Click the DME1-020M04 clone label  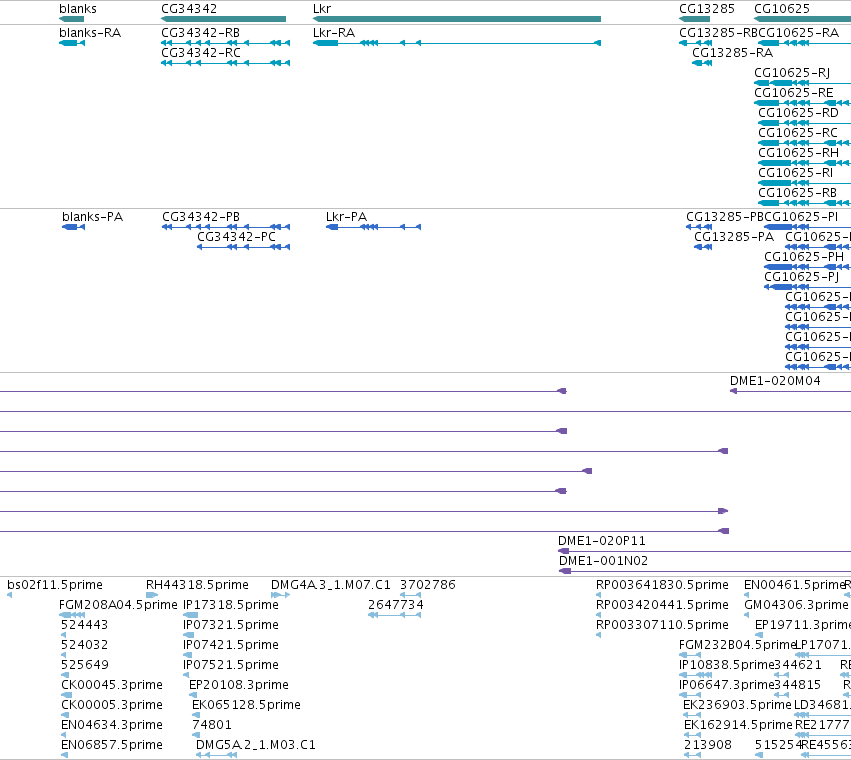[x=775, y=381]
